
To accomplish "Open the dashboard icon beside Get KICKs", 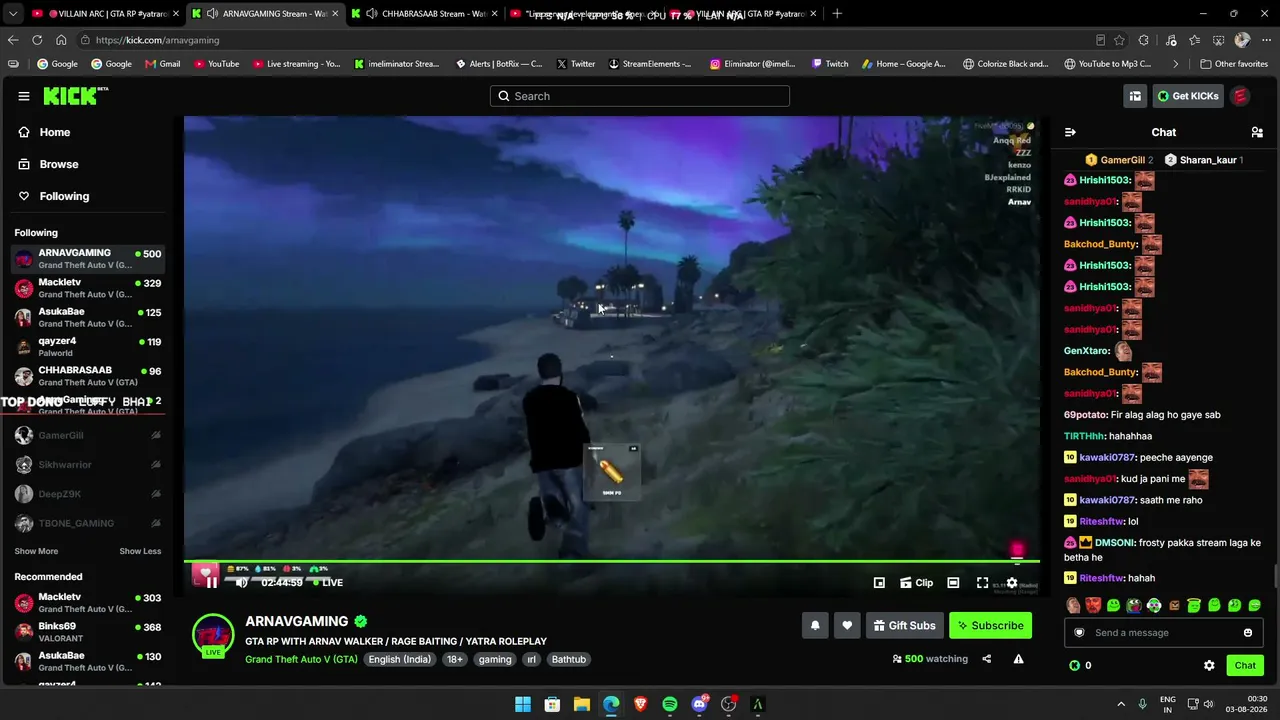I will tap(1135, 96).
